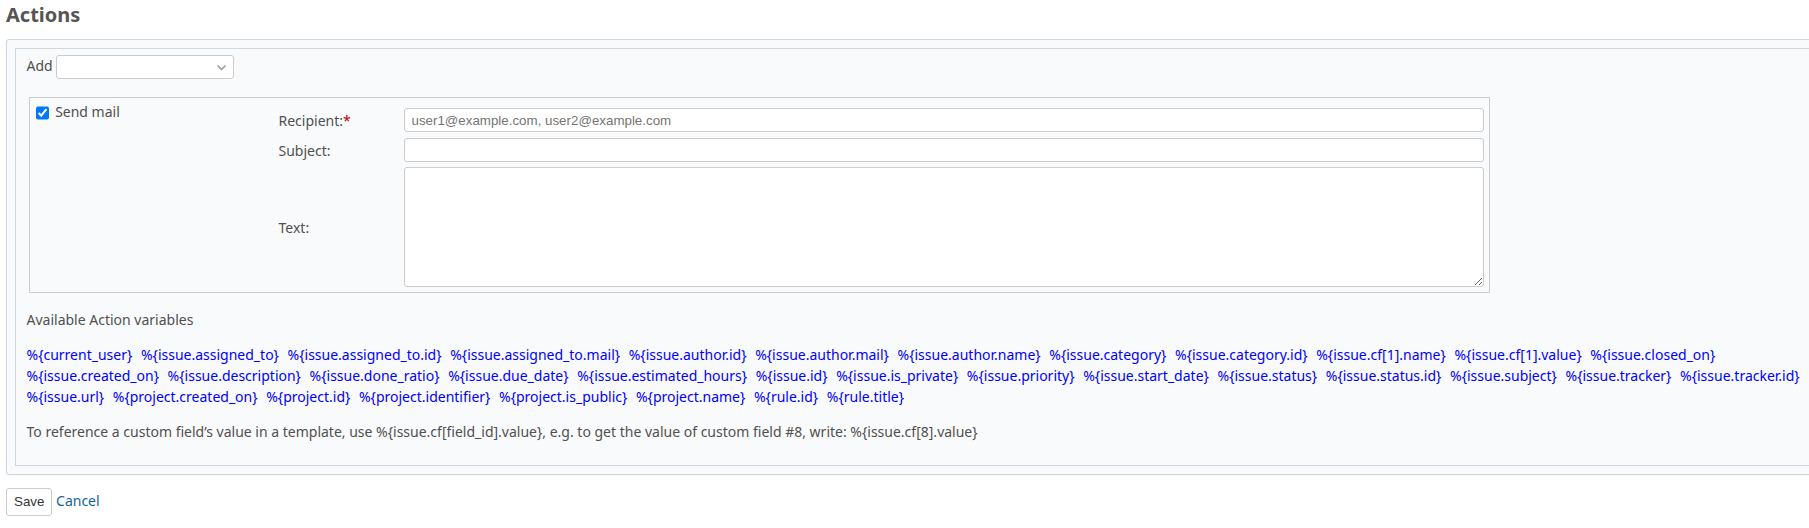This screenshot has height=528, width=1809.
Task: Insert the %{issue.closed_on} variable
Action: tap(1652, 355)
